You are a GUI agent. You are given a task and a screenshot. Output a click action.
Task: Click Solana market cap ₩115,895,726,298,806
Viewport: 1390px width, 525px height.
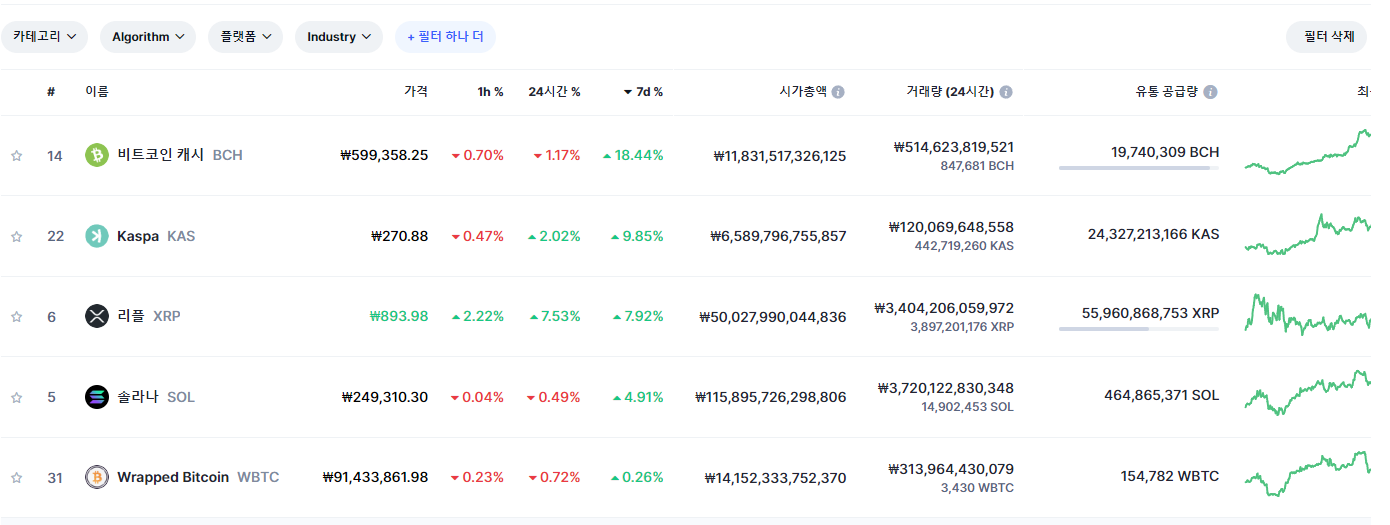click(770, 397)
